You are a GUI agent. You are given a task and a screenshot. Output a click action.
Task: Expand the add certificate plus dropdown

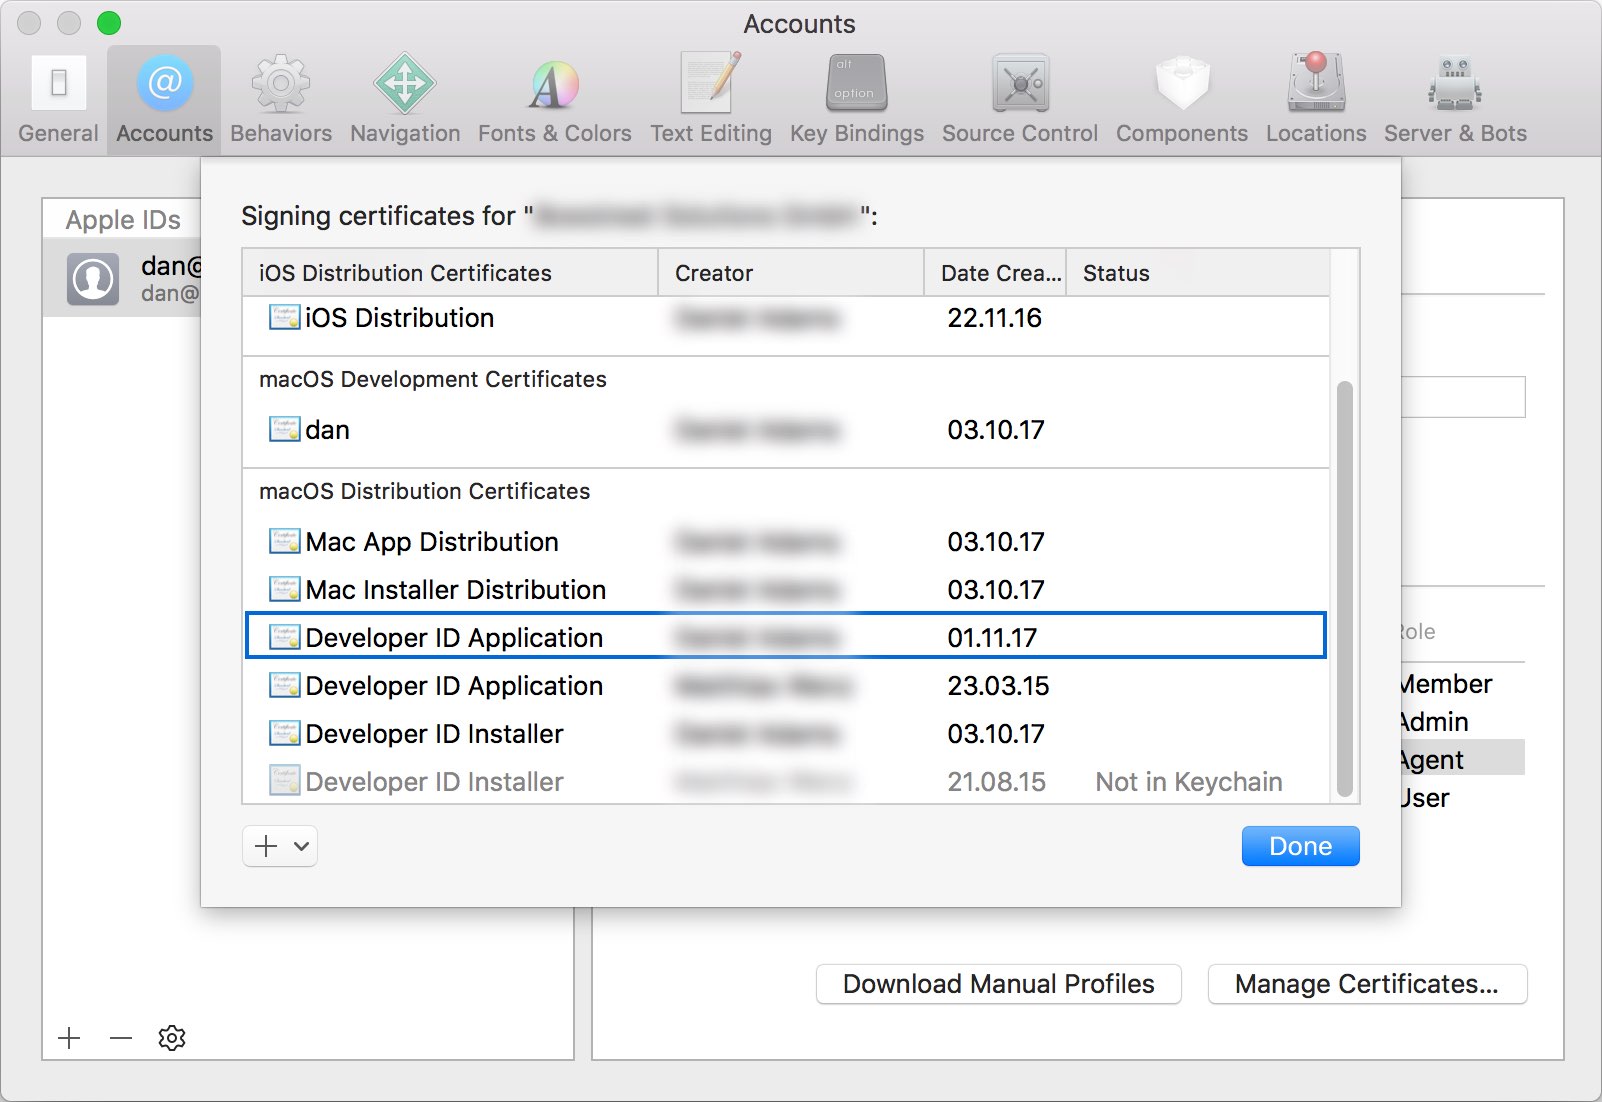click(280, 846)
